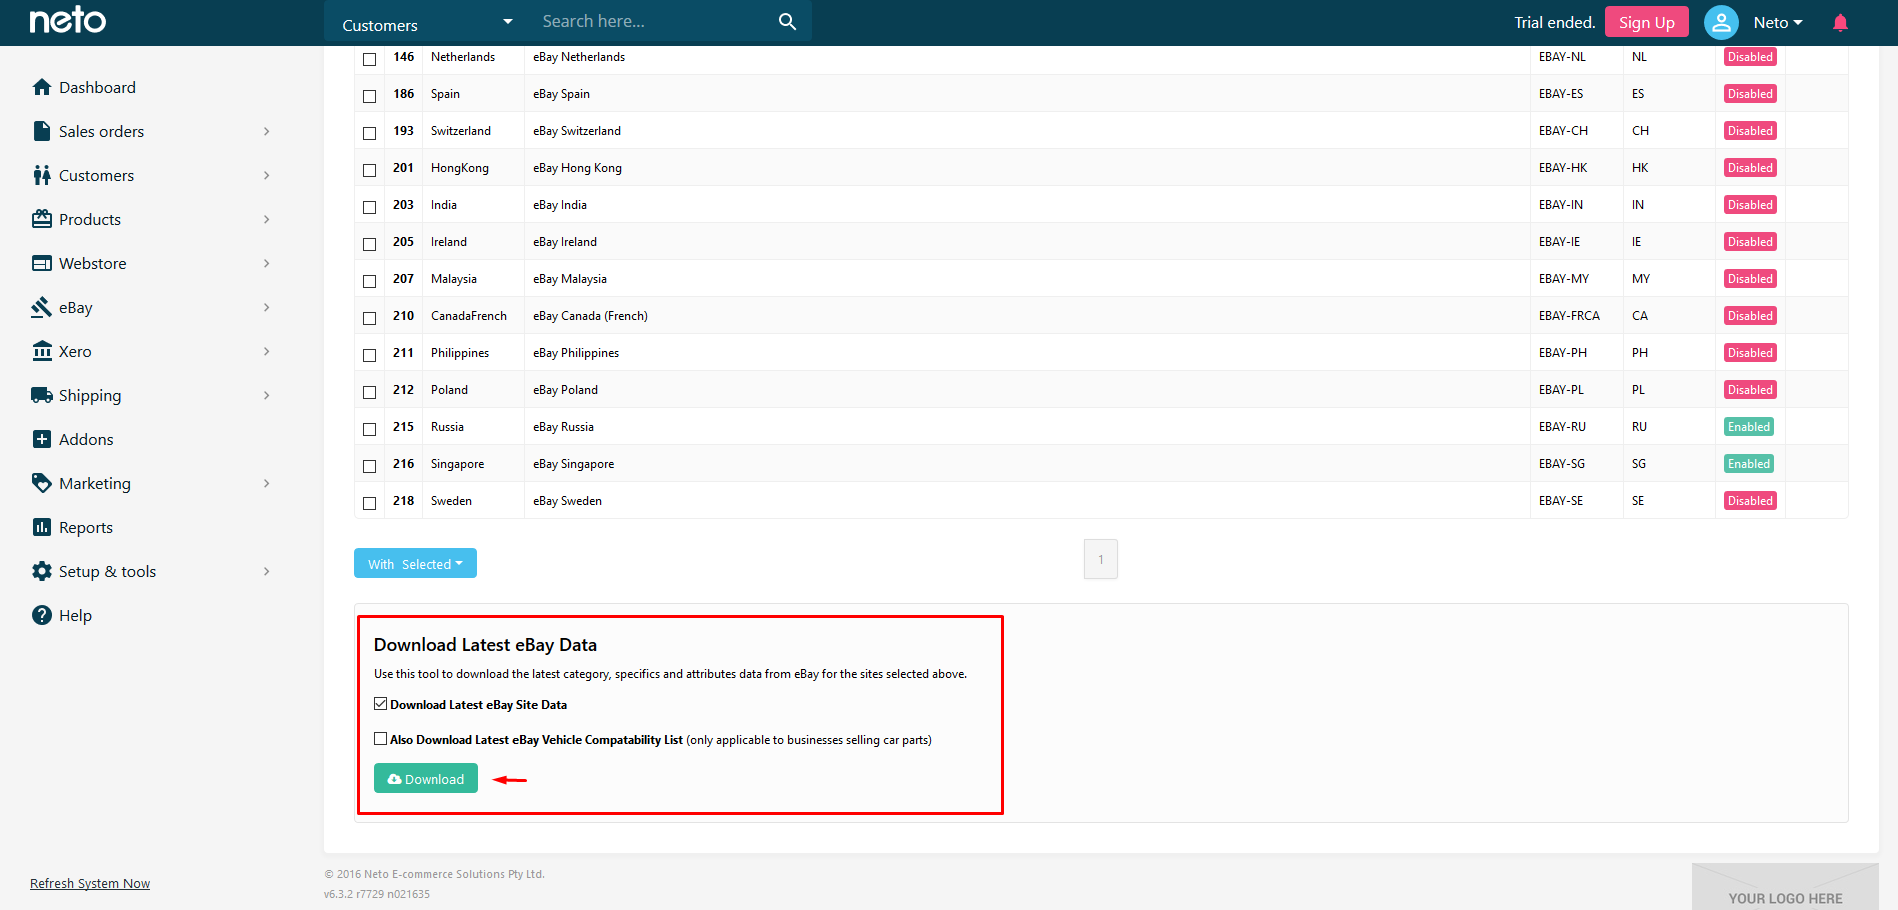Expand Marketing submenu chevron

coord(266,483)
